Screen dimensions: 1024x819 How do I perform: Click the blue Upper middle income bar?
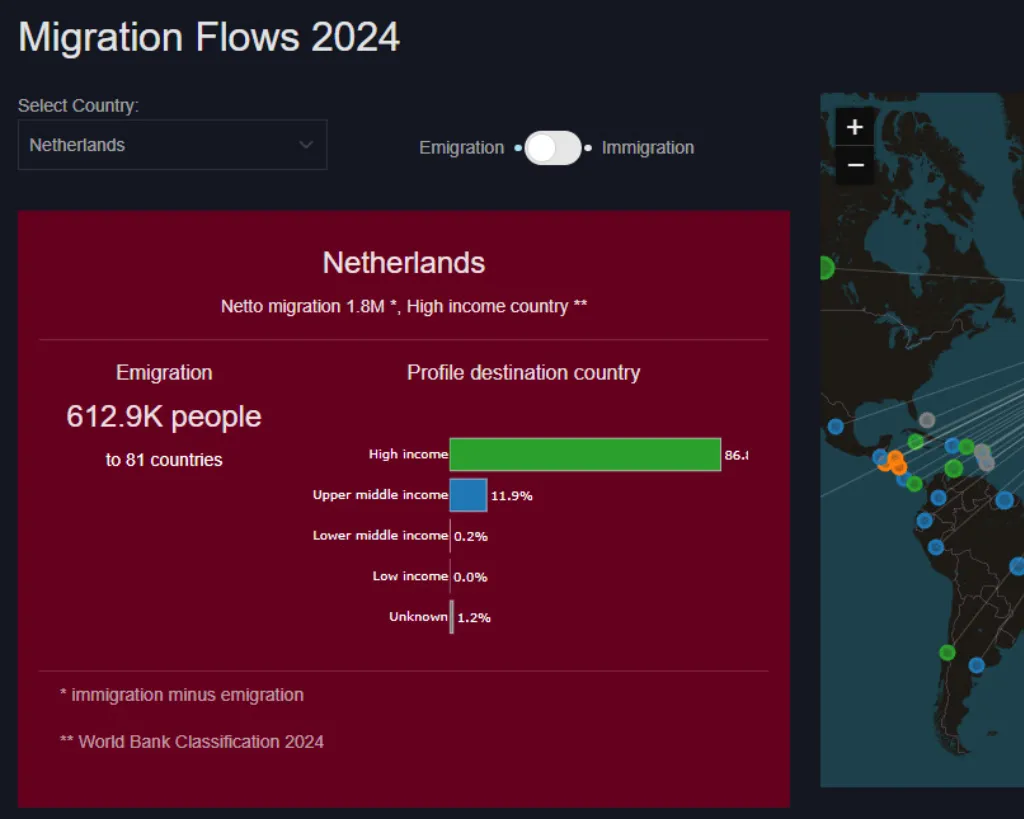(x=468, y=495)
